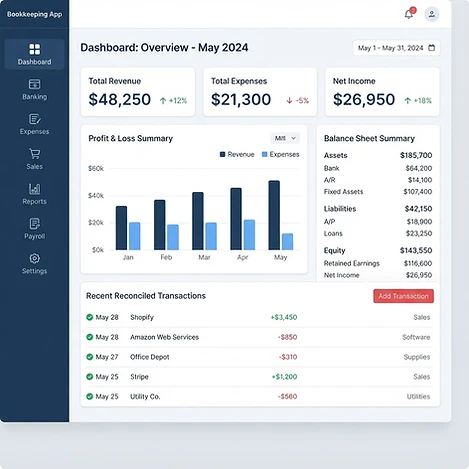The width and height of the screenshot is (469, 469).
Task: Click the Office Depot reconciled check icon
Action: [90, 357]
